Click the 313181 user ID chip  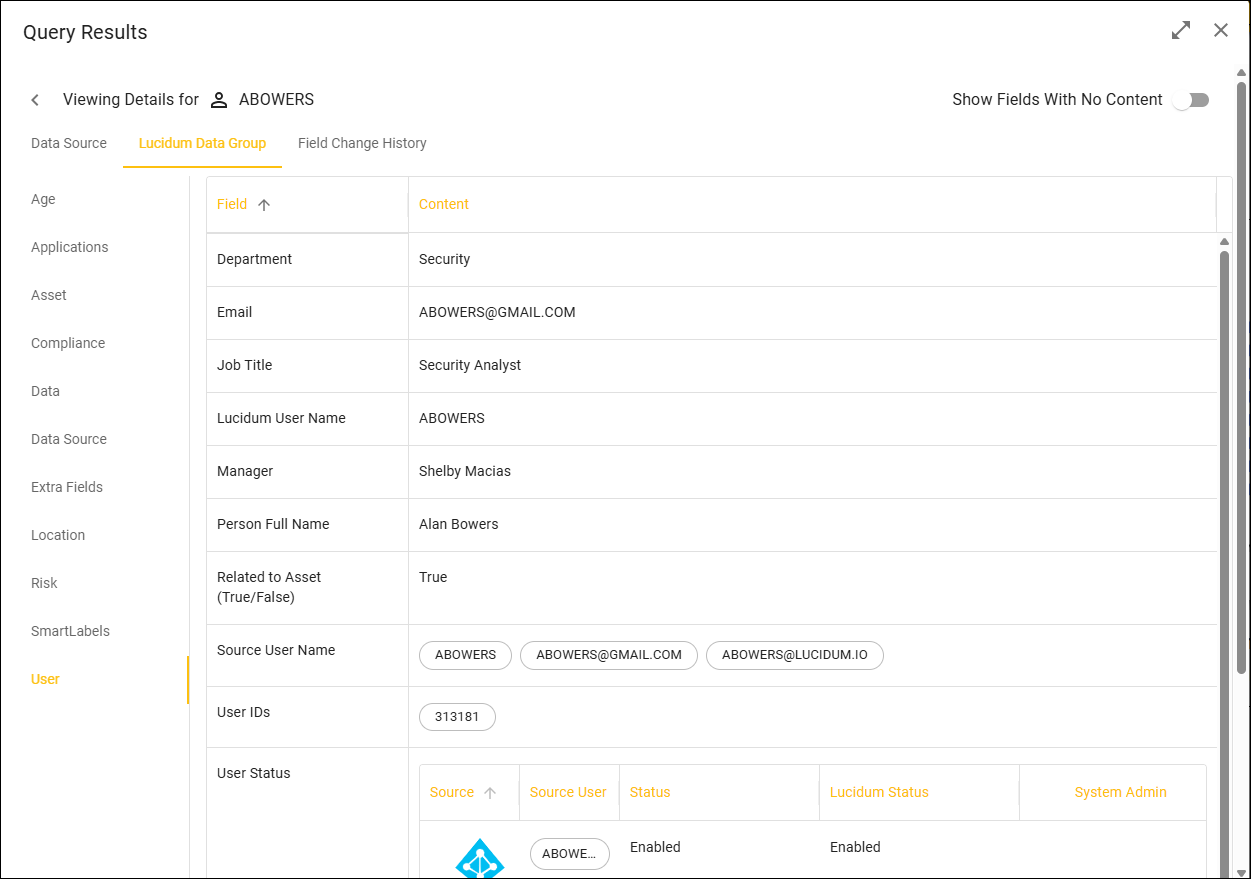tap(457, 717)
